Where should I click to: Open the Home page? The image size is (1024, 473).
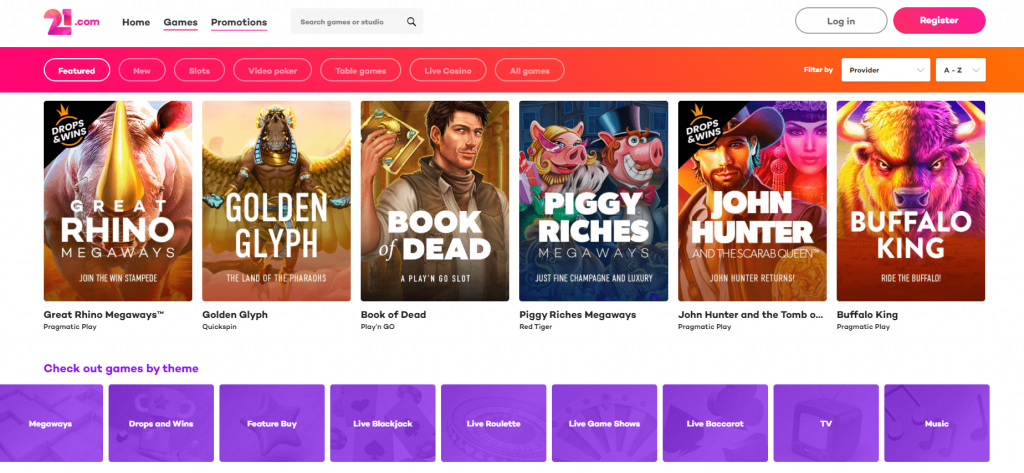(x=136, y=22)
